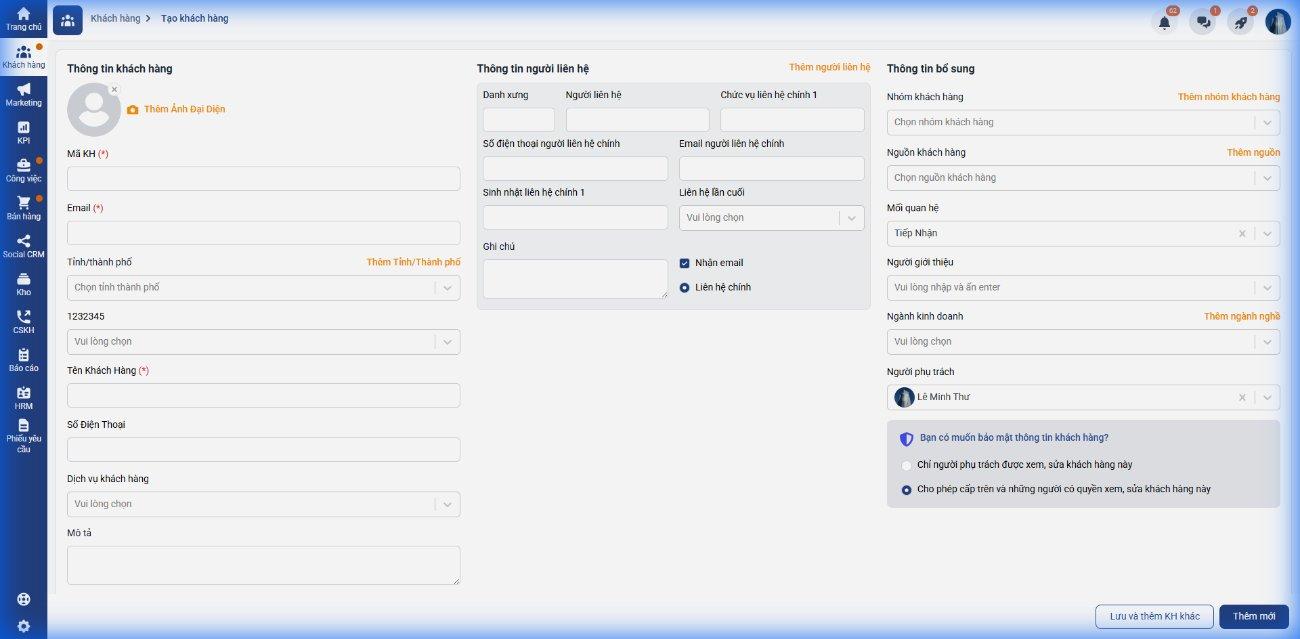Open the CSKH phone icon
The image size is (1300, 639).
point(23,321)
